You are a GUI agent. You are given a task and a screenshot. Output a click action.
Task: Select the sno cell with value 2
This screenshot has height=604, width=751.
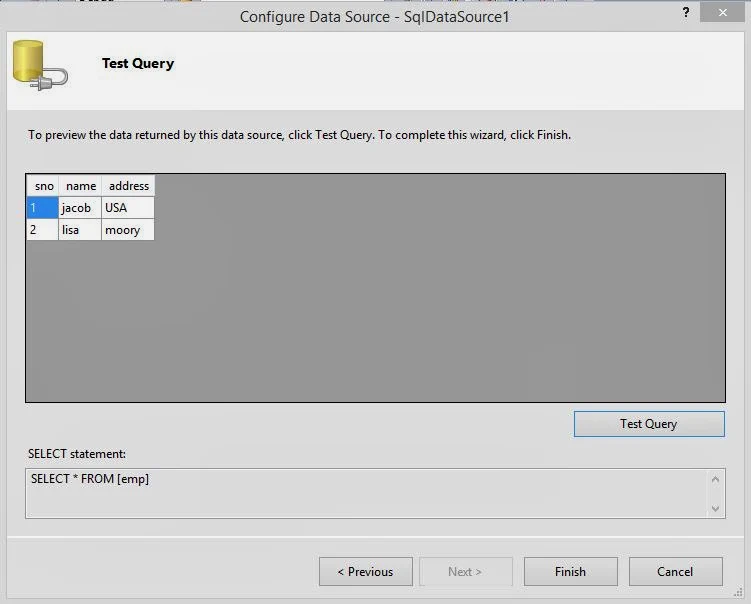[x=43, y=230]
